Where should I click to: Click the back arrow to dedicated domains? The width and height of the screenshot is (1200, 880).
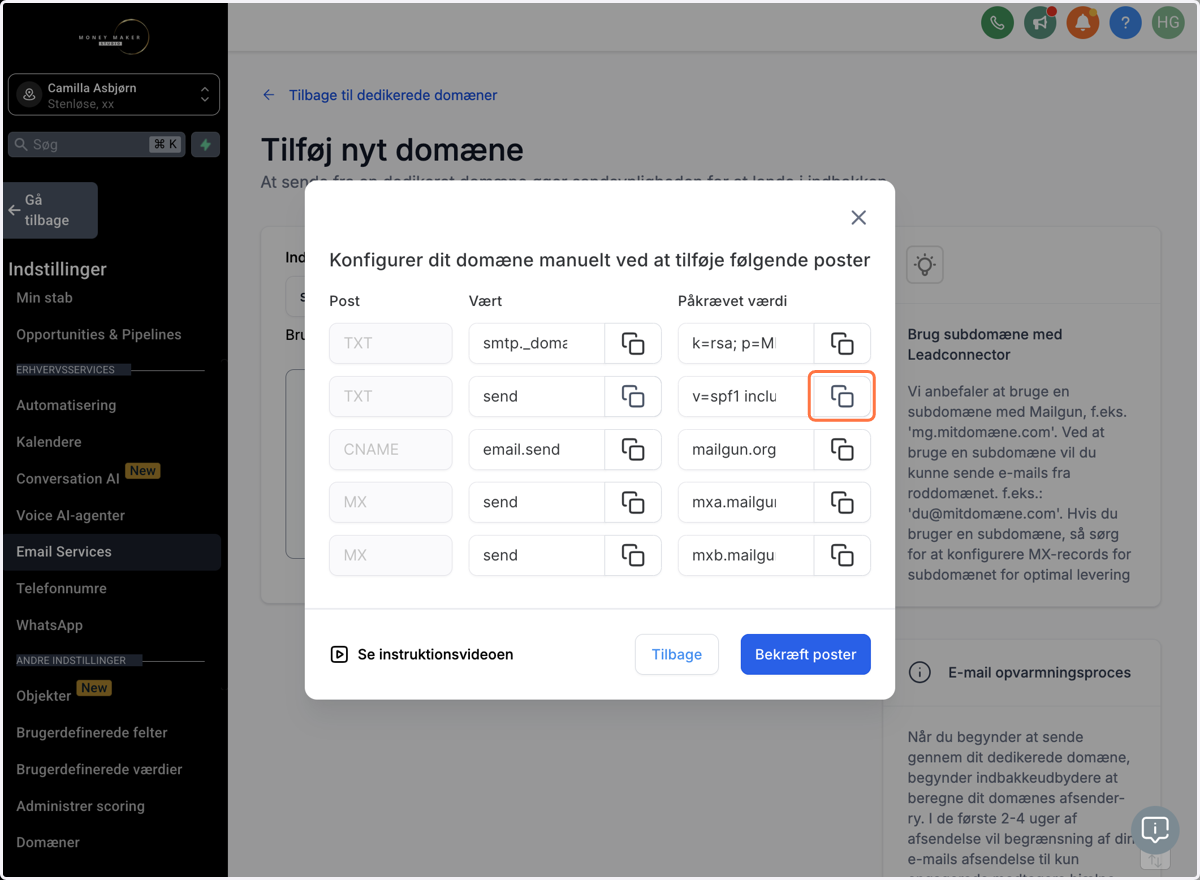click(268, 95)
